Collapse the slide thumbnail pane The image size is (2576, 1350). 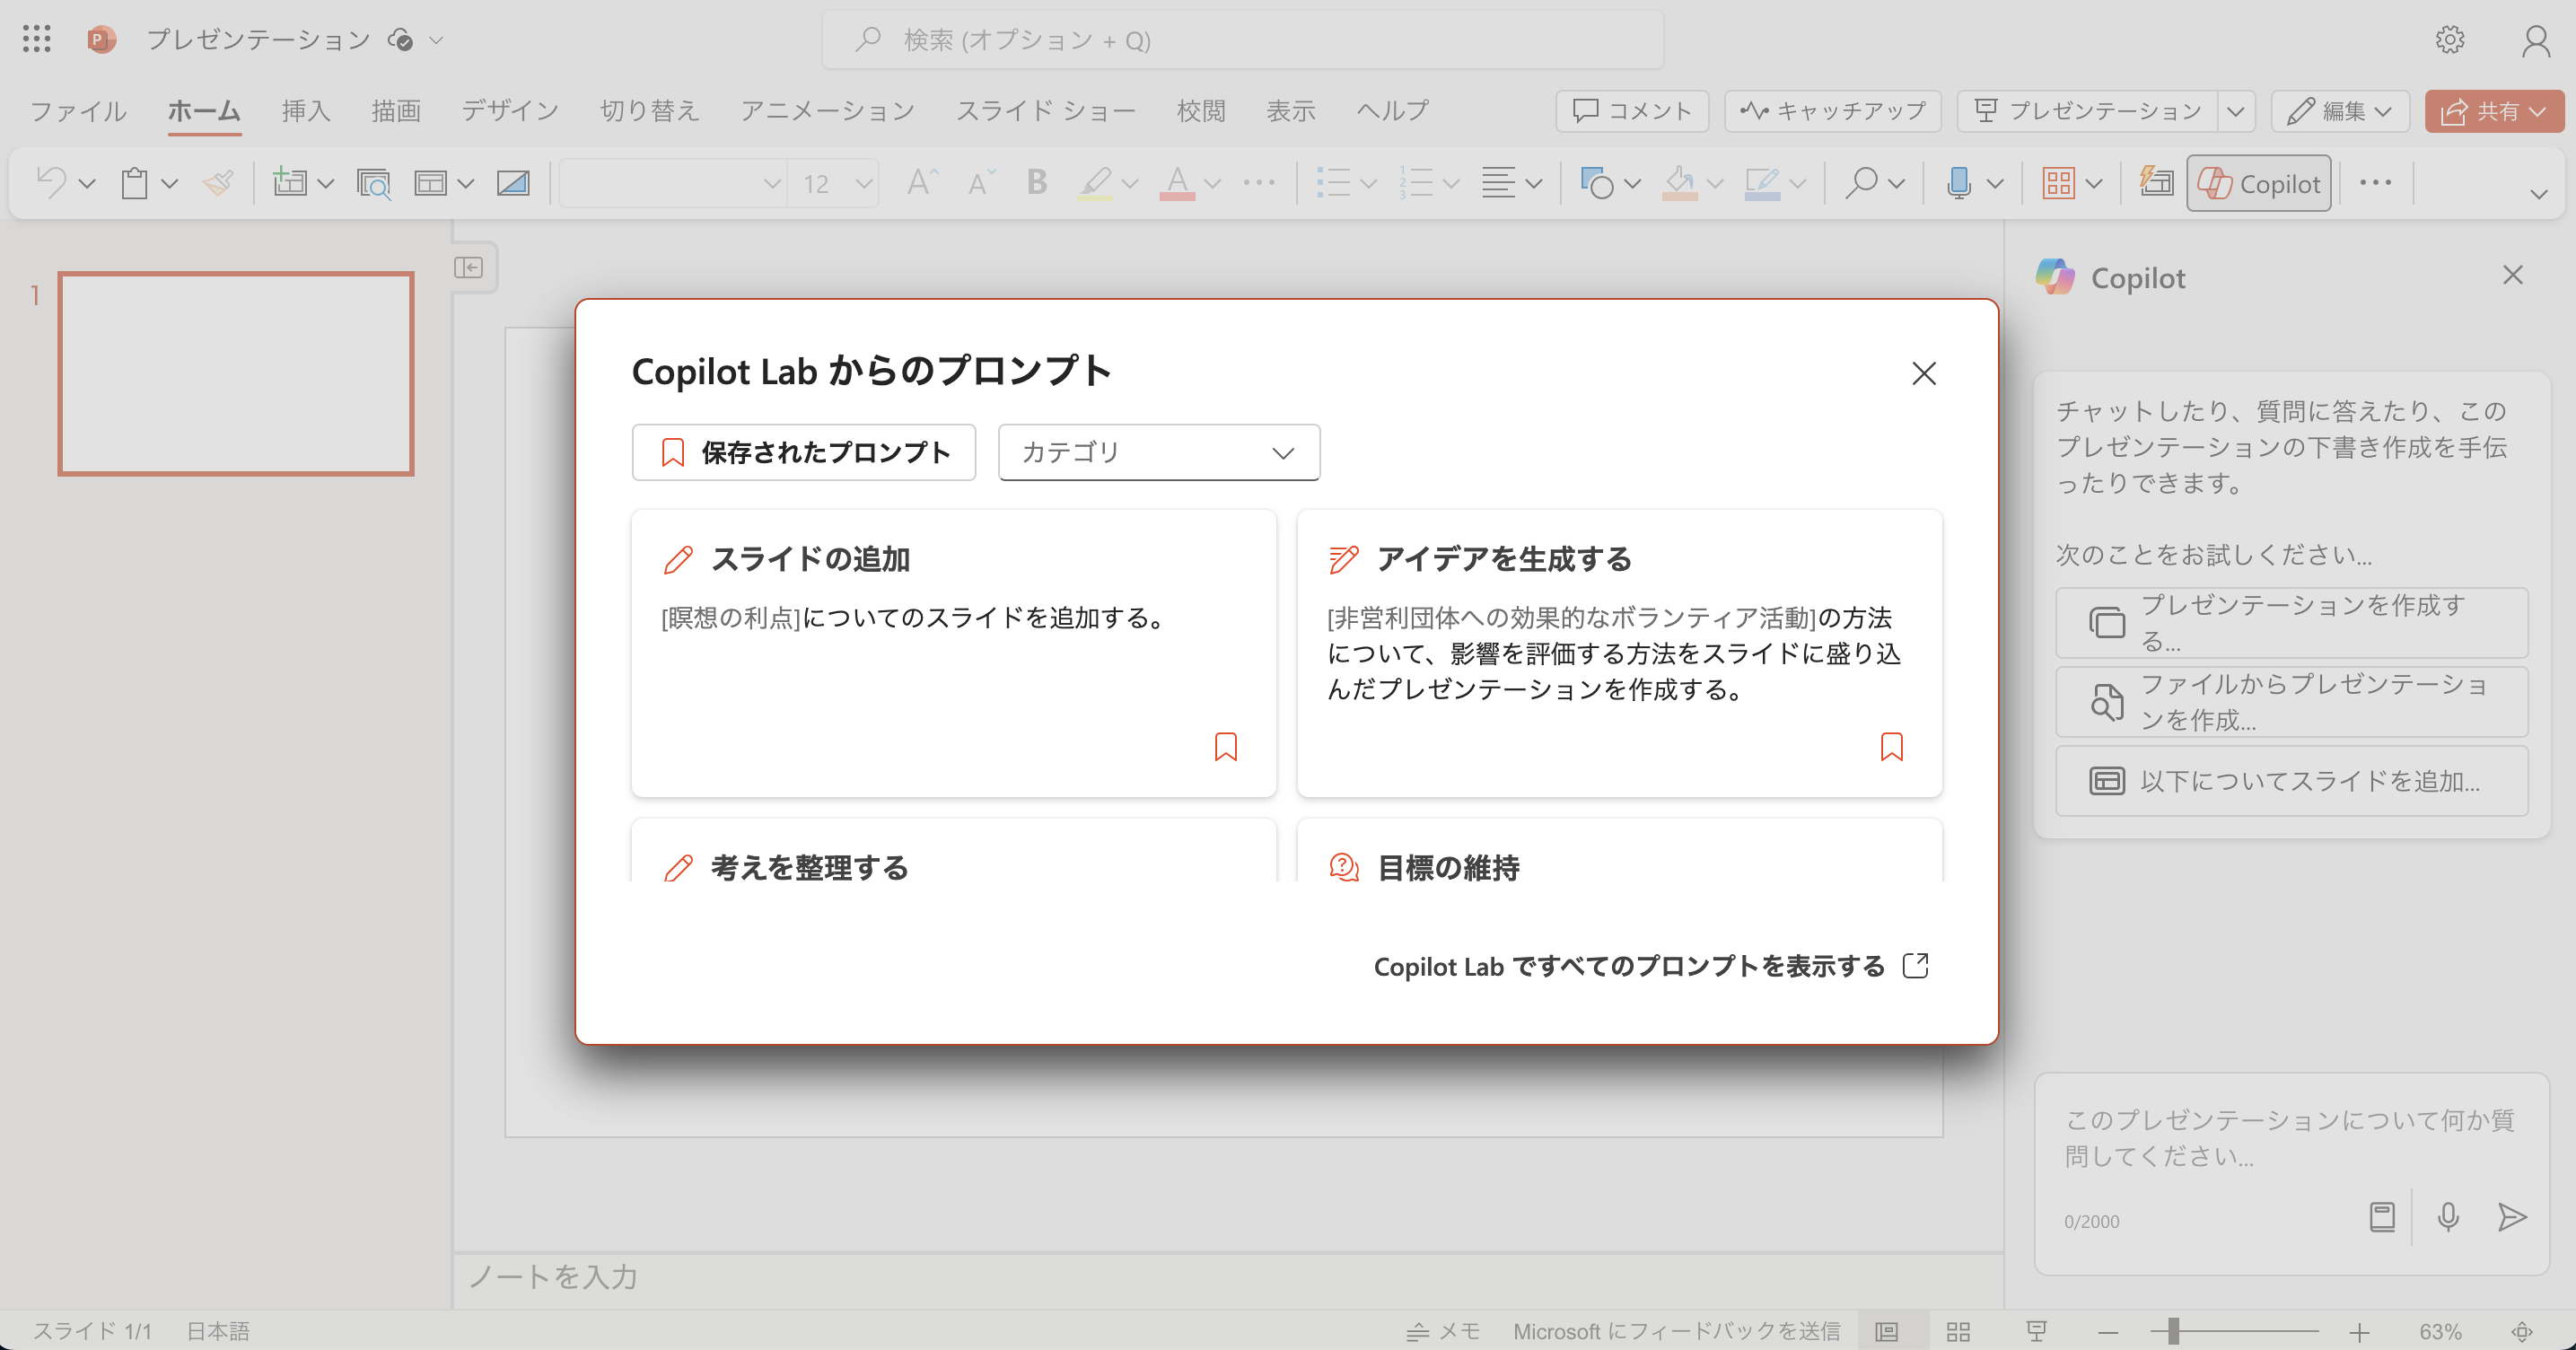click(x=468, y=268)
